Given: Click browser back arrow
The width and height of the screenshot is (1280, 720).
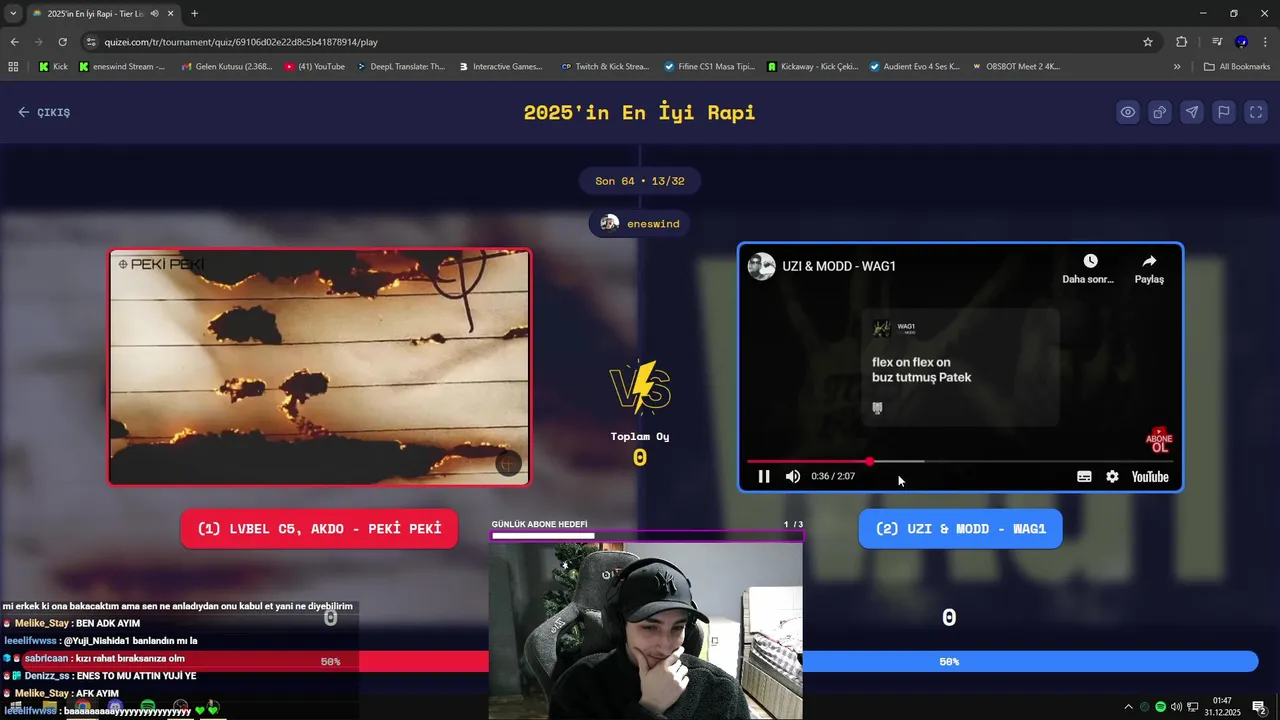Looking at the screenshot, I should (14, 42).
